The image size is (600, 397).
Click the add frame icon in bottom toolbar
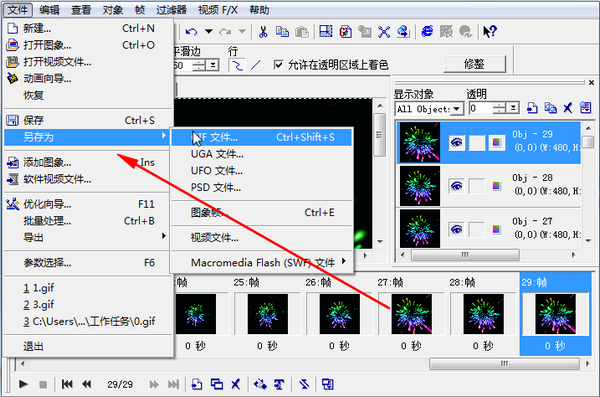(197, 384)
